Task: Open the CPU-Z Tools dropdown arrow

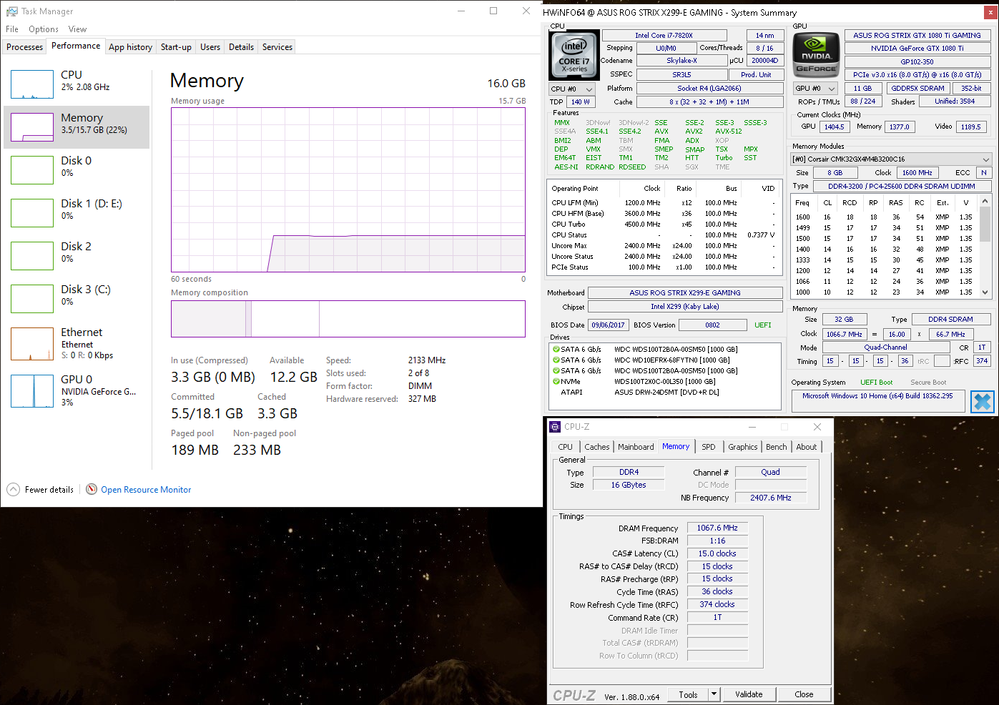Action: (x=714, y=694)
